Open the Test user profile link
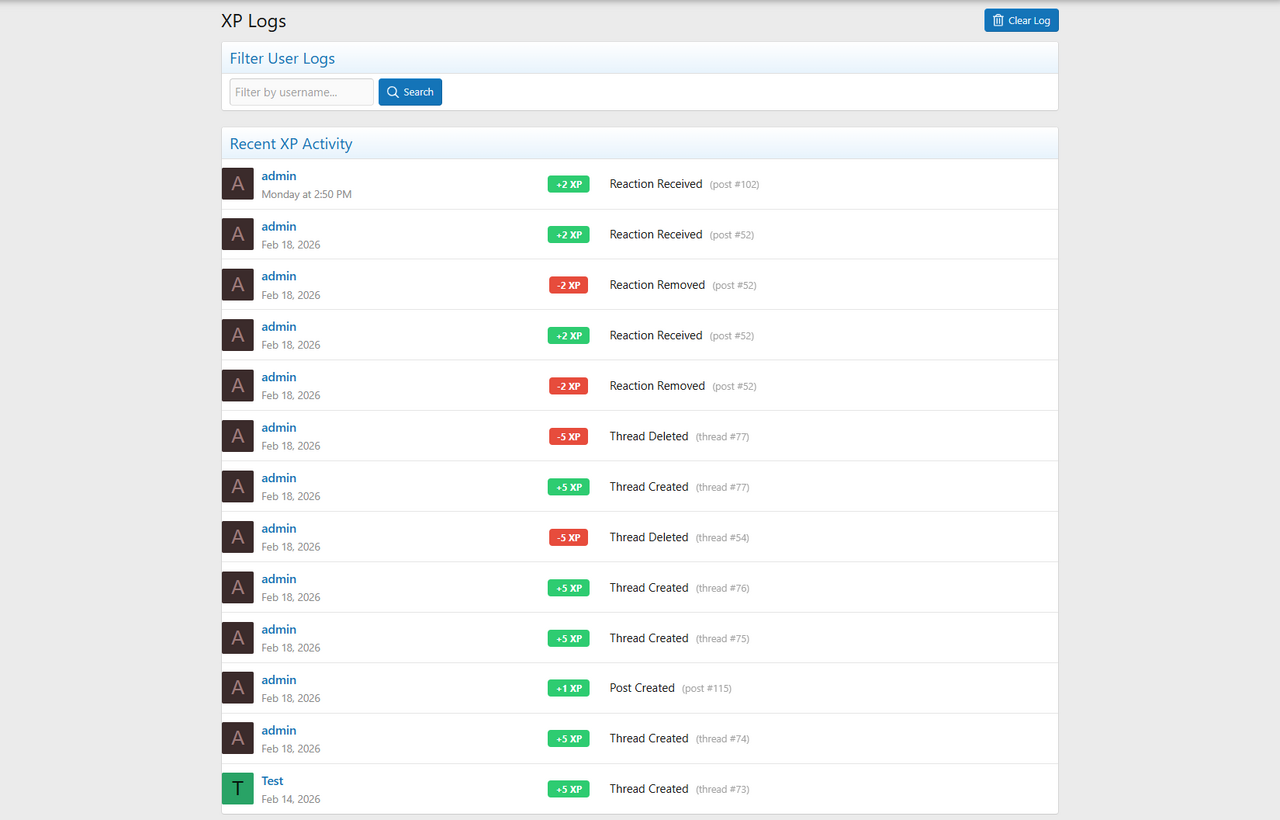Viewport: 1280px width, 820px height. point(272,781)
